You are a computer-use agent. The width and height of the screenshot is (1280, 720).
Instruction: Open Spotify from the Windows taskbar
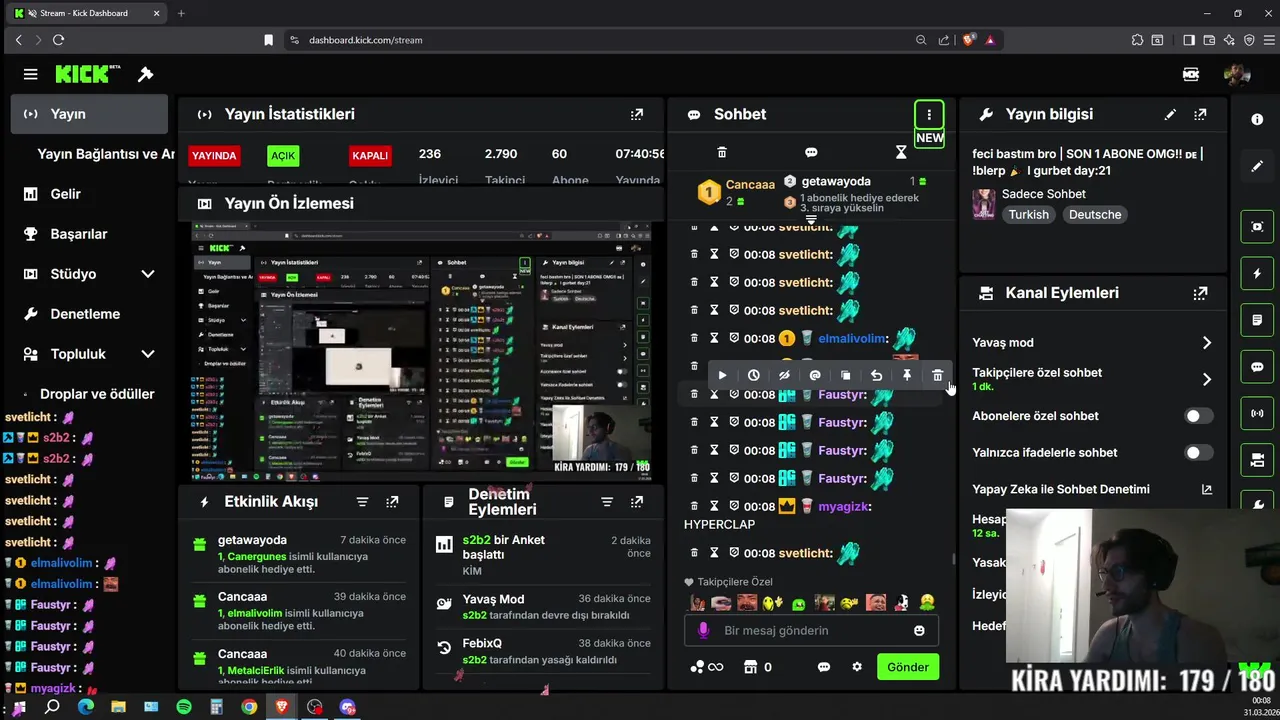click(184, 707)
